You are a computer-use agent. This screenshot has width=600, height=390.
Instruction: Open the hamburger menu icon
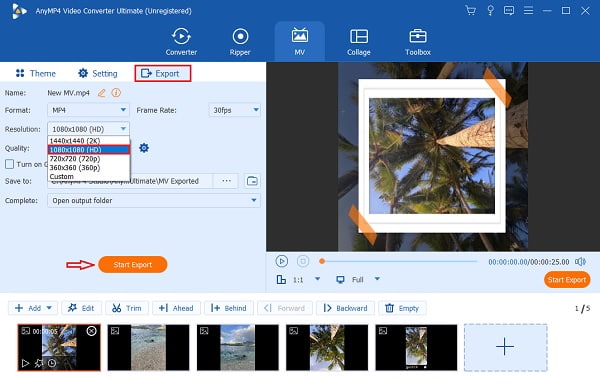pos(528,11)
